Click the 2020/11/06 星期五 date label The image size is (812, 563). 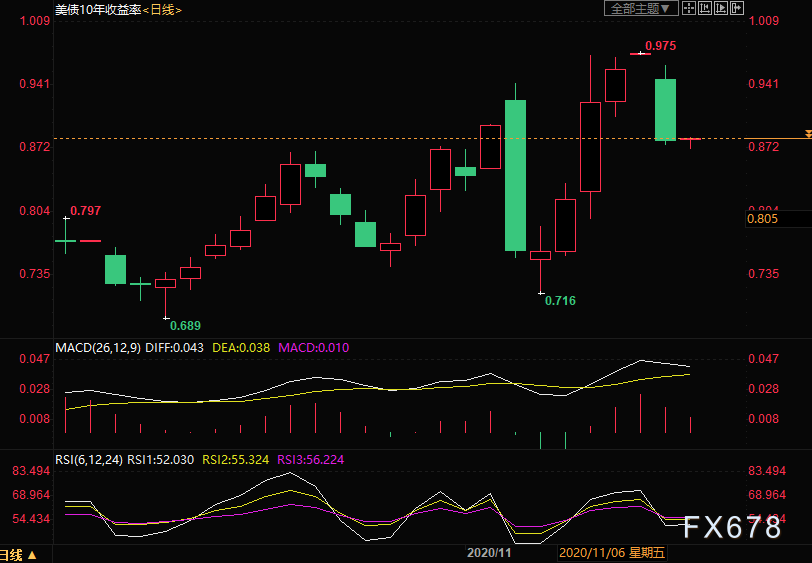click(612, 553)
